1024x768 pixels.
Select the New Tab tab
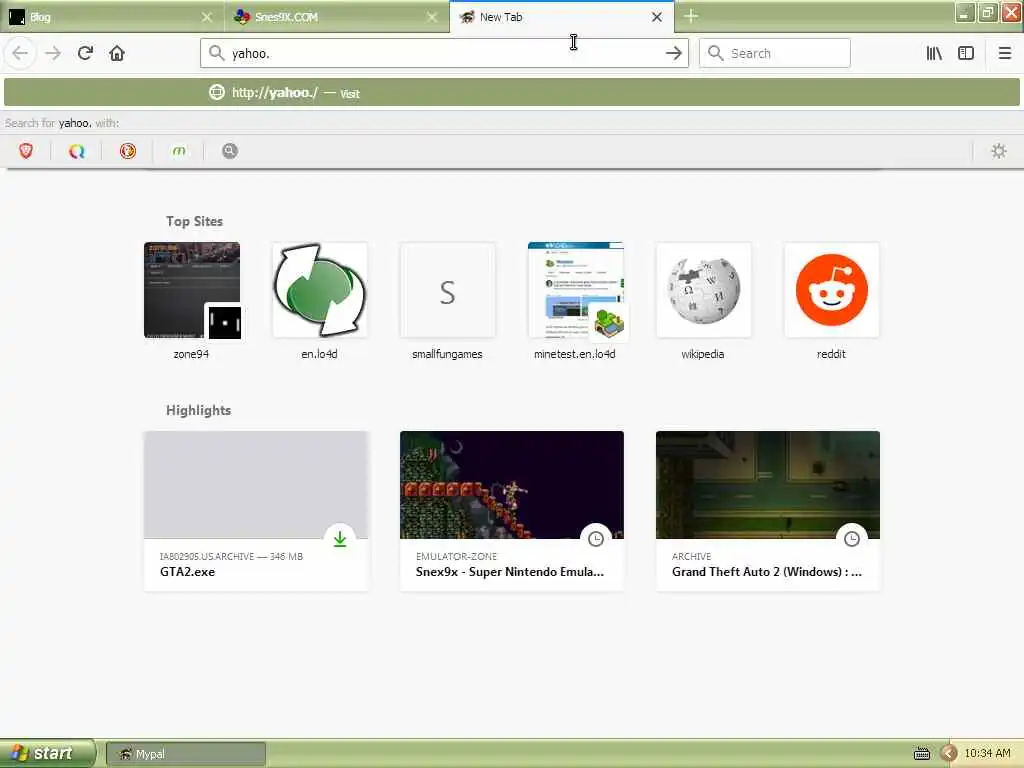[562, 17]
